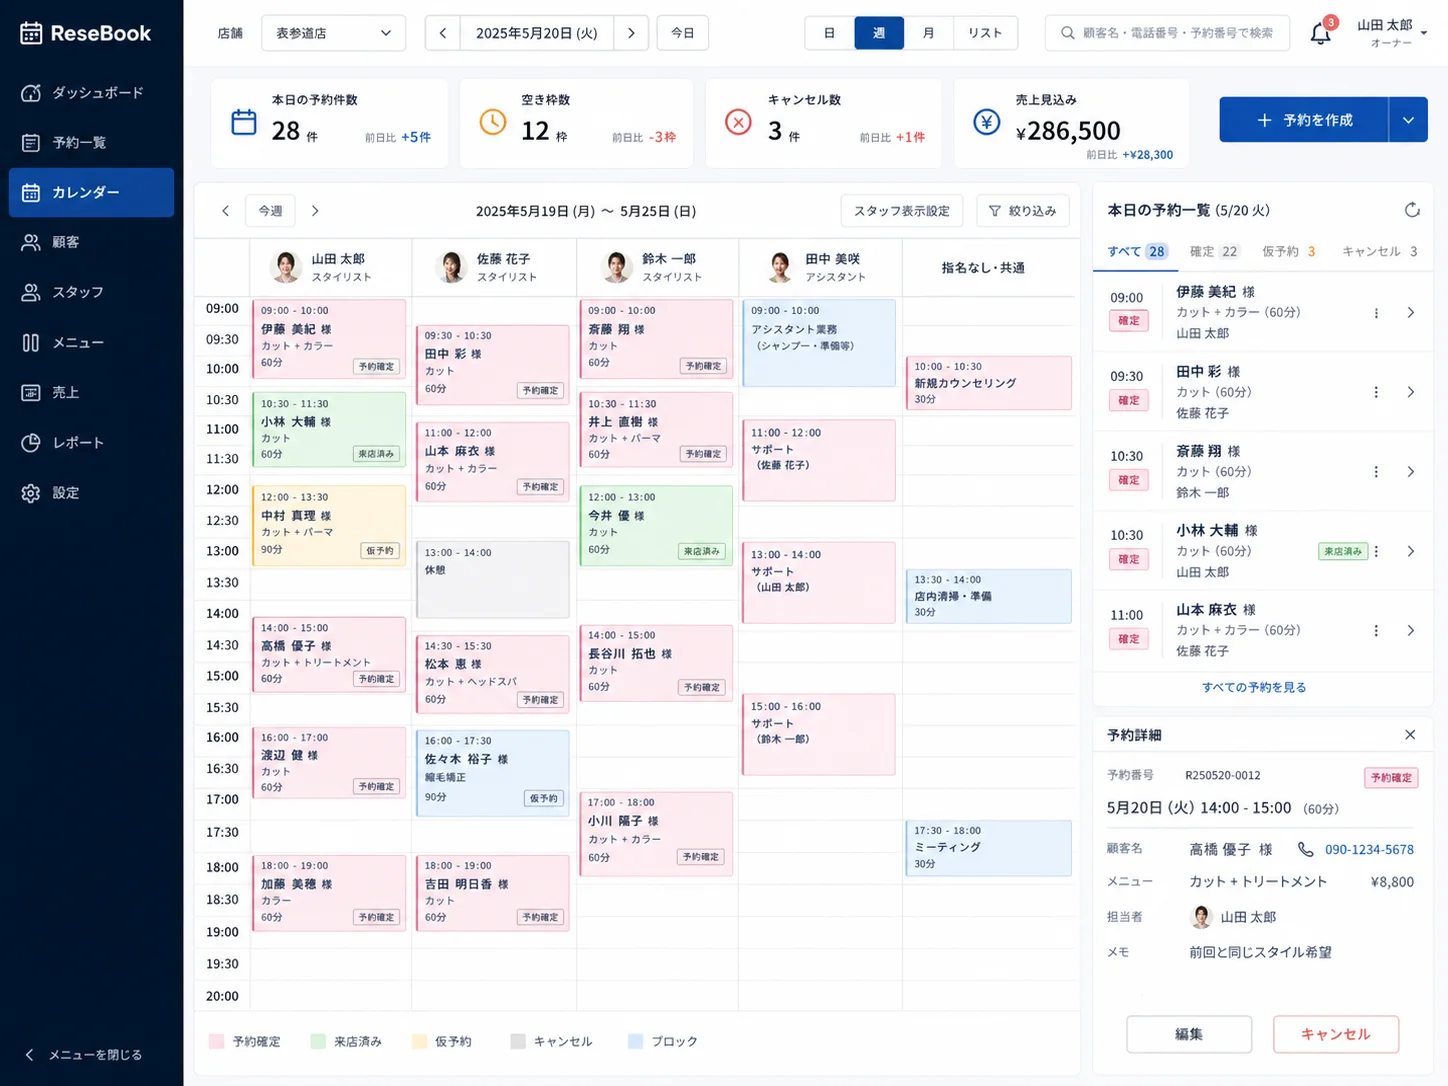
Task: Switch calendar to 月 view
Action: 929,33
